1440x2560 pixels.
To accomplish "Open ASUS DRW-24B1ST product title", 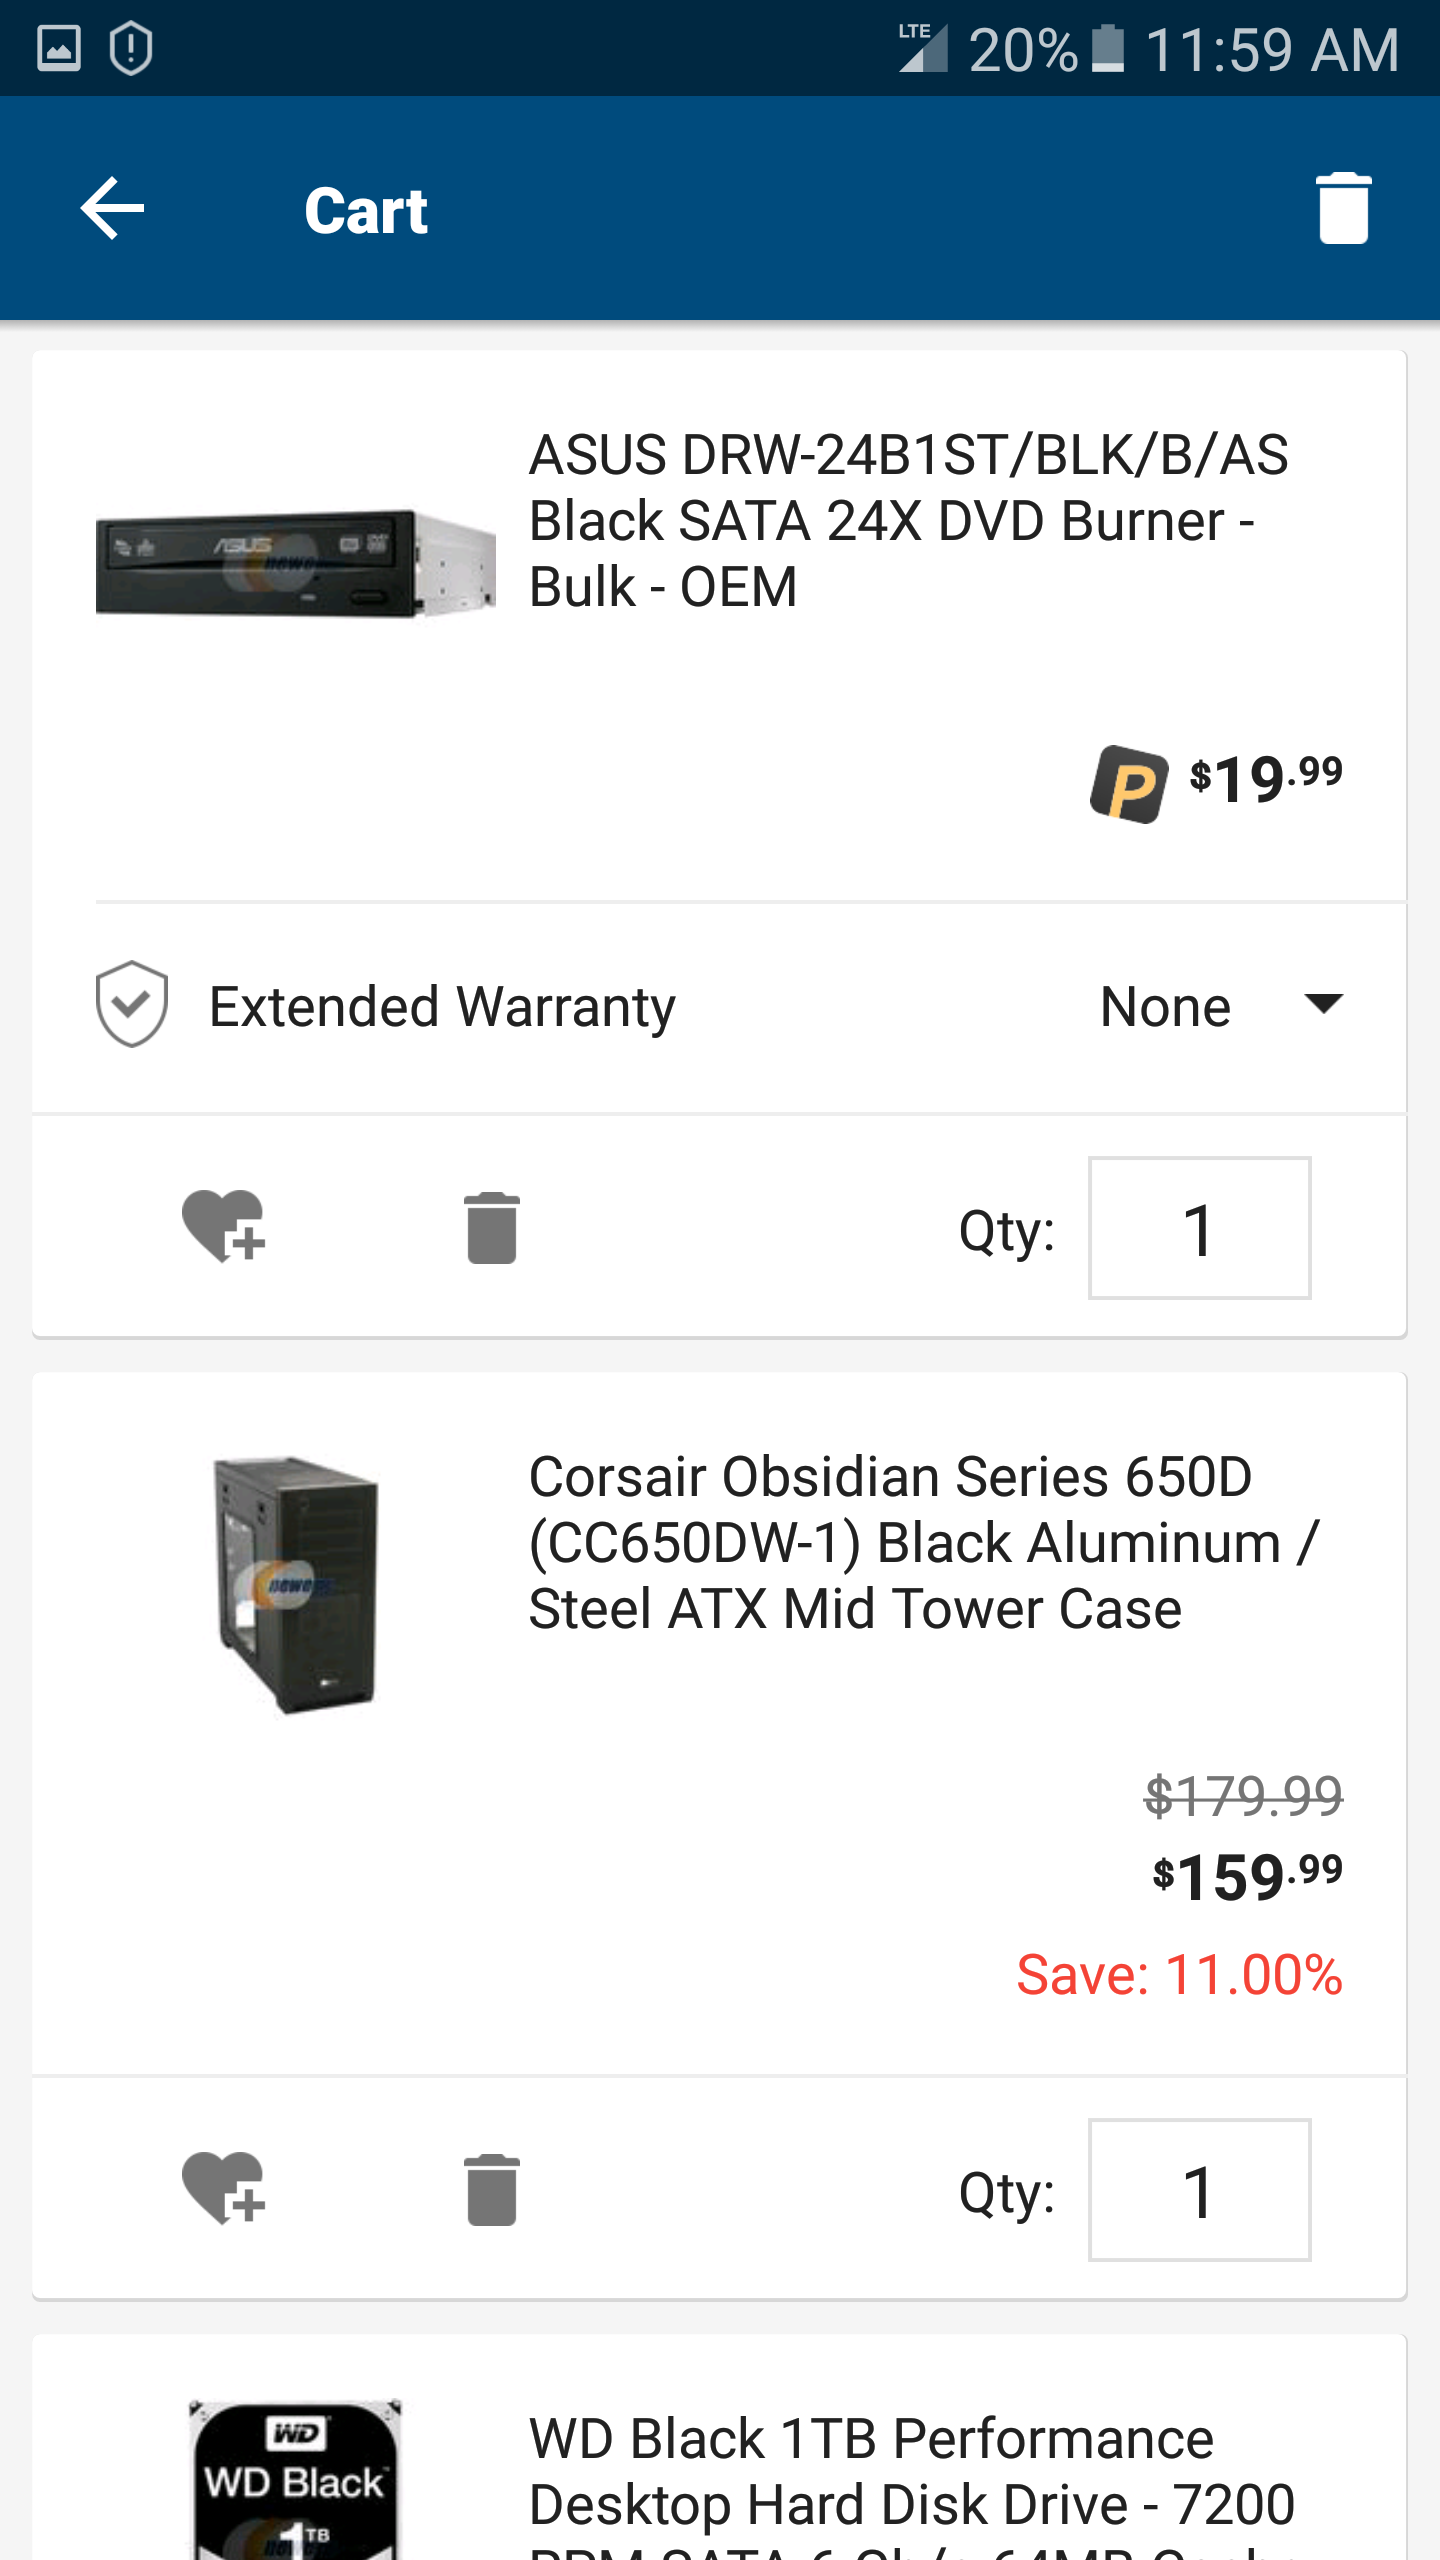I will 908,520.
